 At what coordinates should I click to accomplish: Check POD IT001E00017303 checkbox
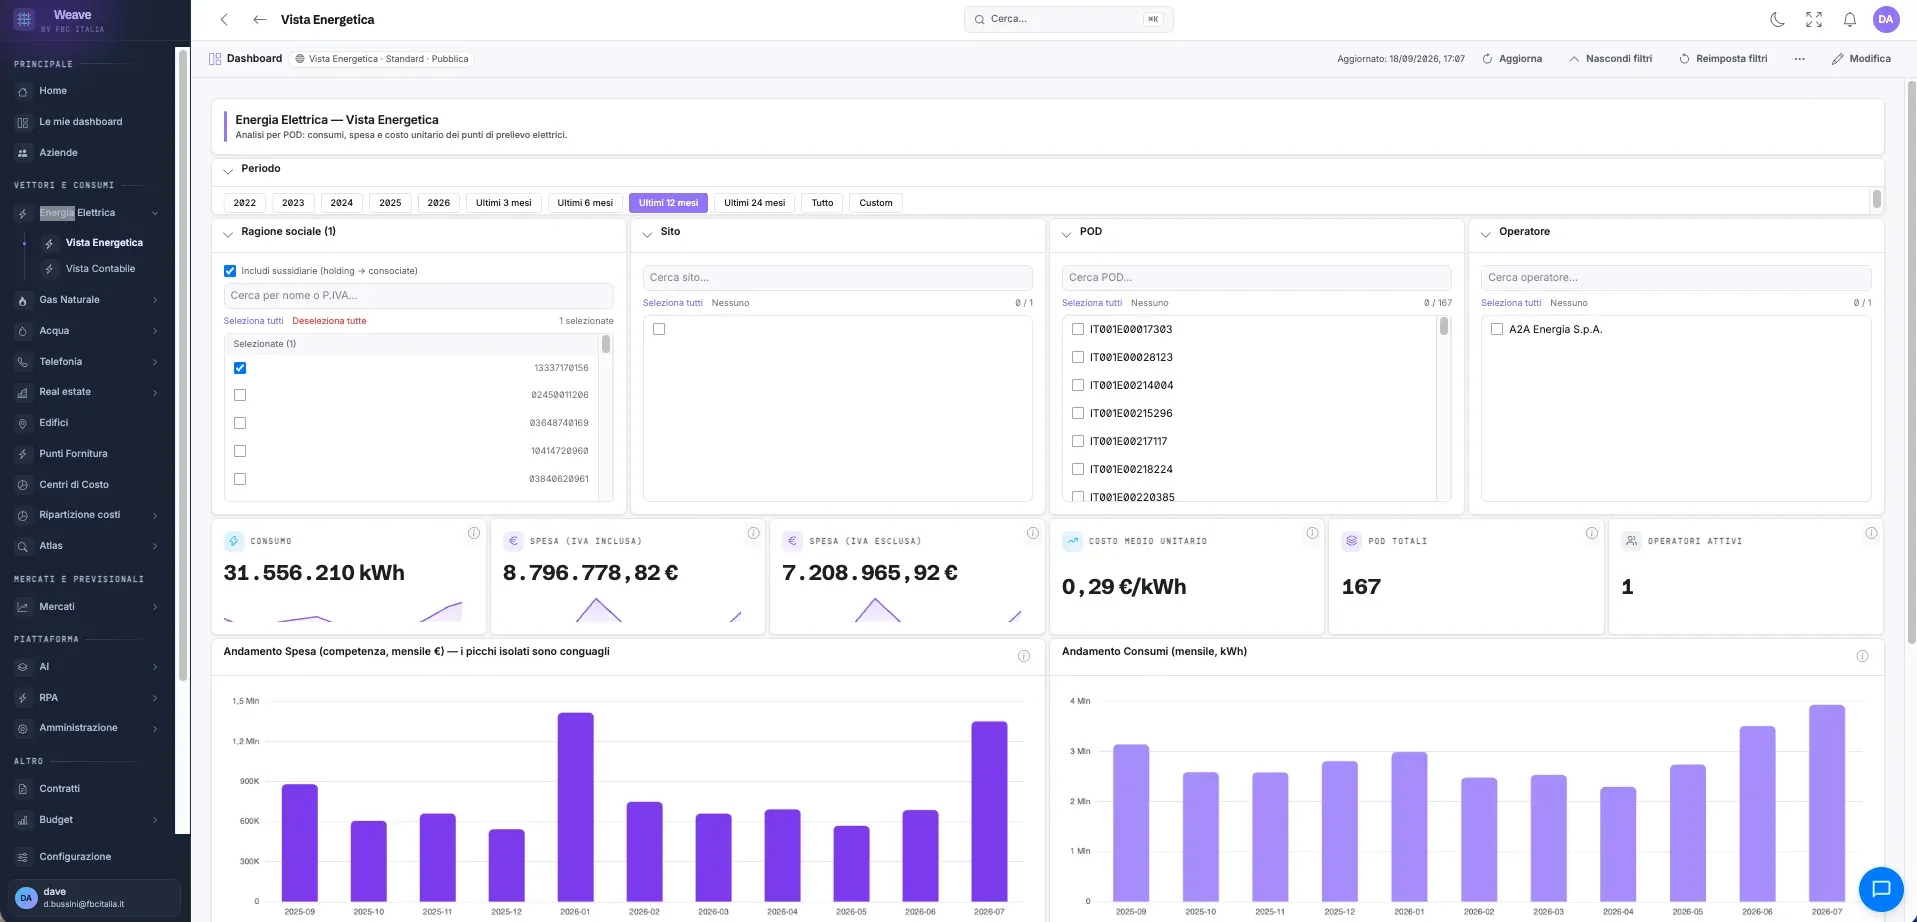point(1078,329)
